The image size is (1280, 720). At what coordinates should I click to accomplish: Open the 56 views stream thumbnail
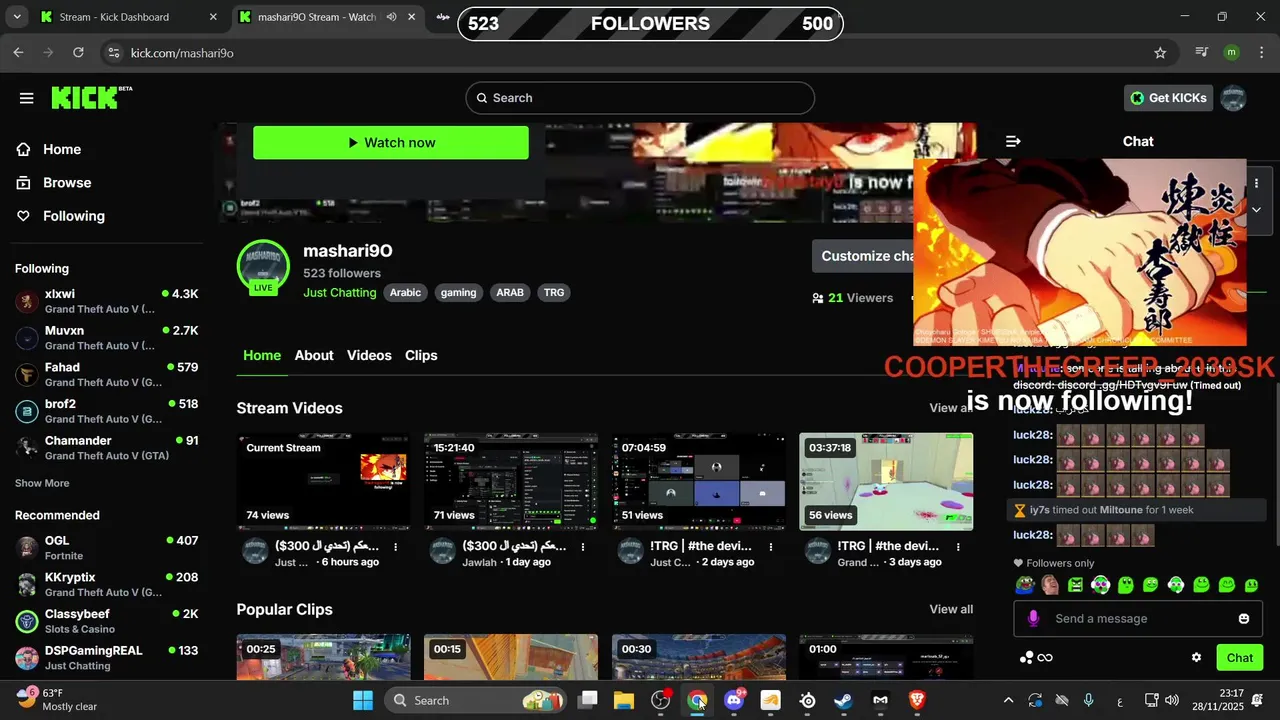click(886, 482)
